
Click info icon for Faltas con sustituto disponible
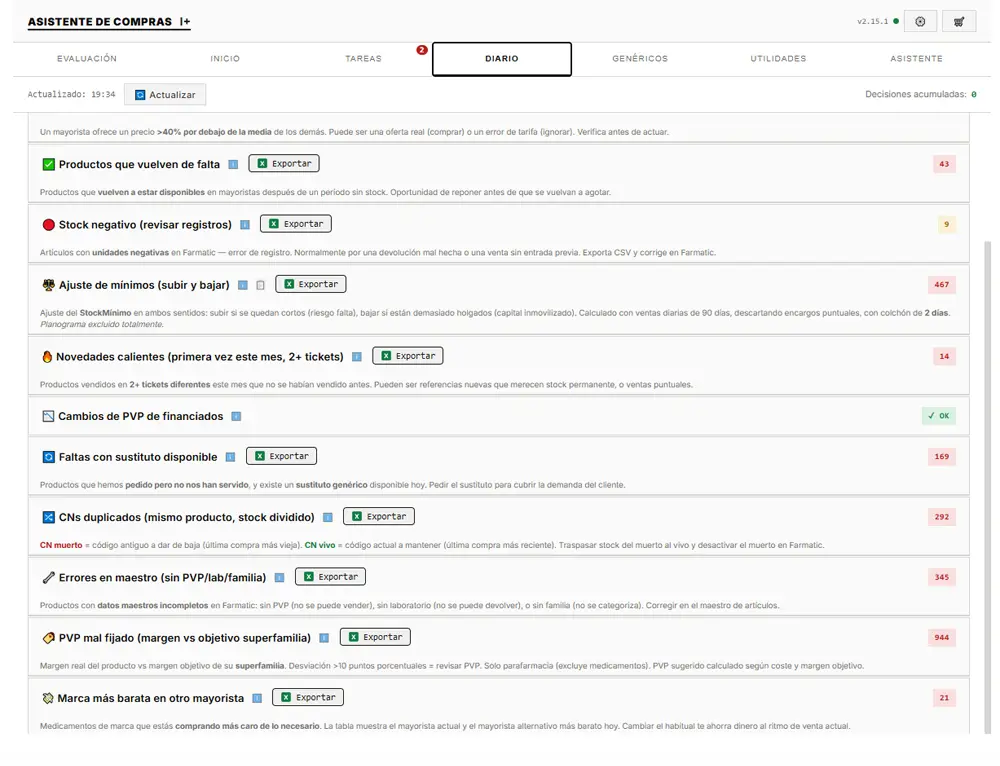coord(231,457)
